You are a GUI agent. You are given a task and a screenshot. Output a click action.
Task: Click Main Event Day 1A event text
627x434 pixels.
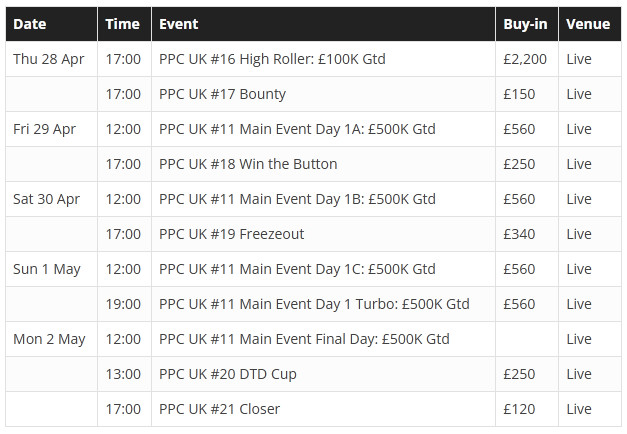tap(297, 129)
